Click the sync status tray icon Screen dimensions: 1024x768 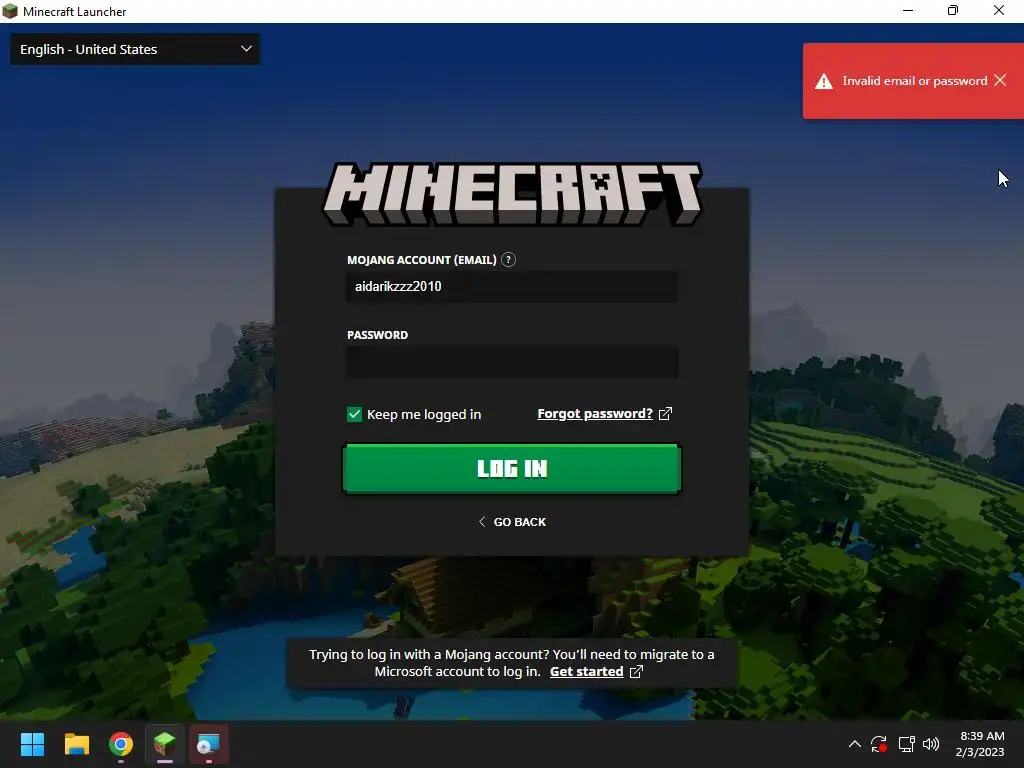tap(879, 744)
